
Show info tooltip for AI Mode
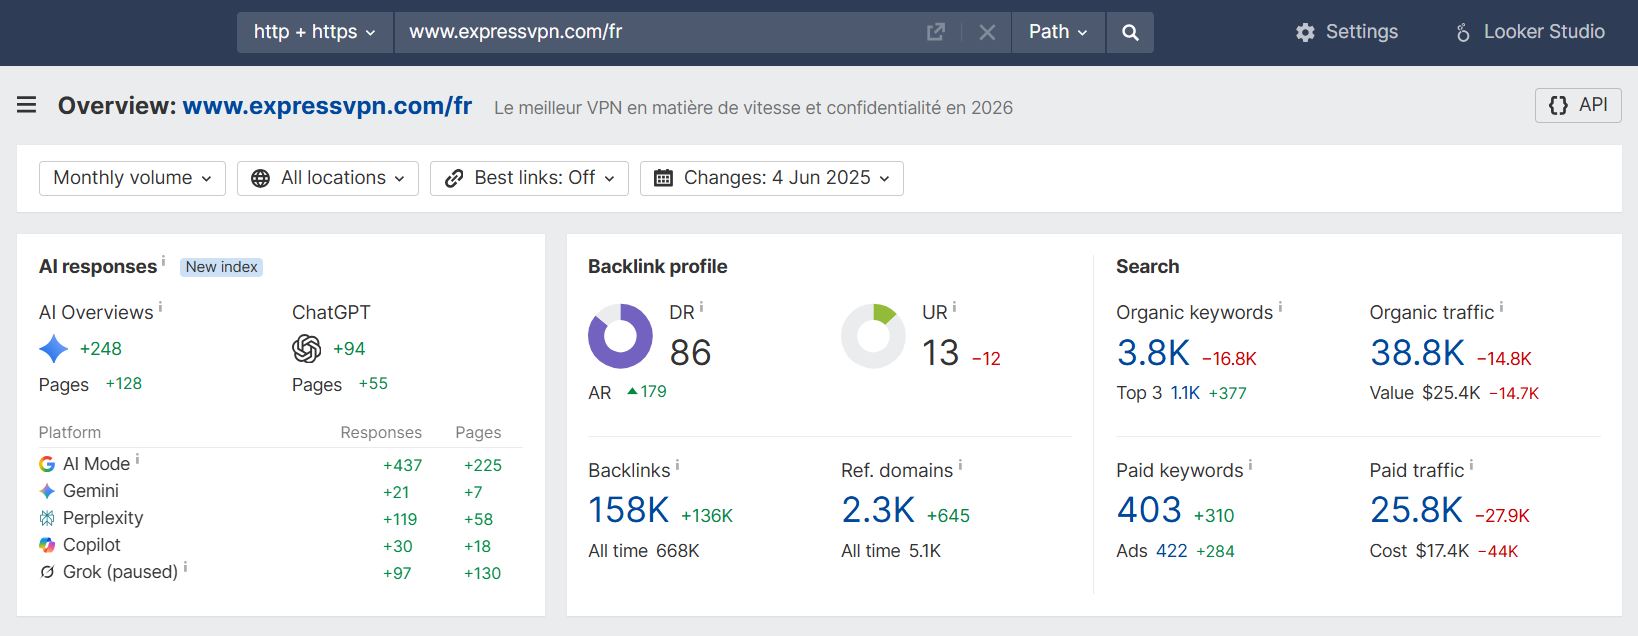137,459
